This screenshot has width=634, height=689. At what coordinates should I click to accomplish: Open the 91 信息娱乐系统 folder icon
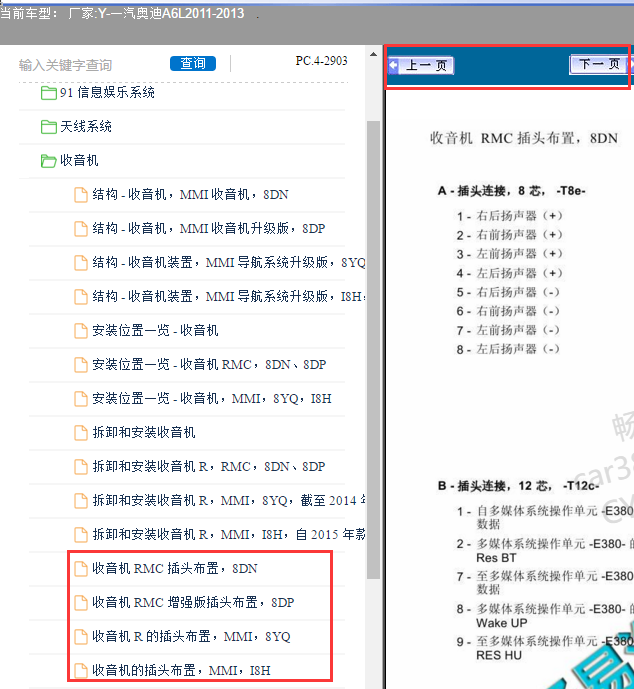point(48,93)
